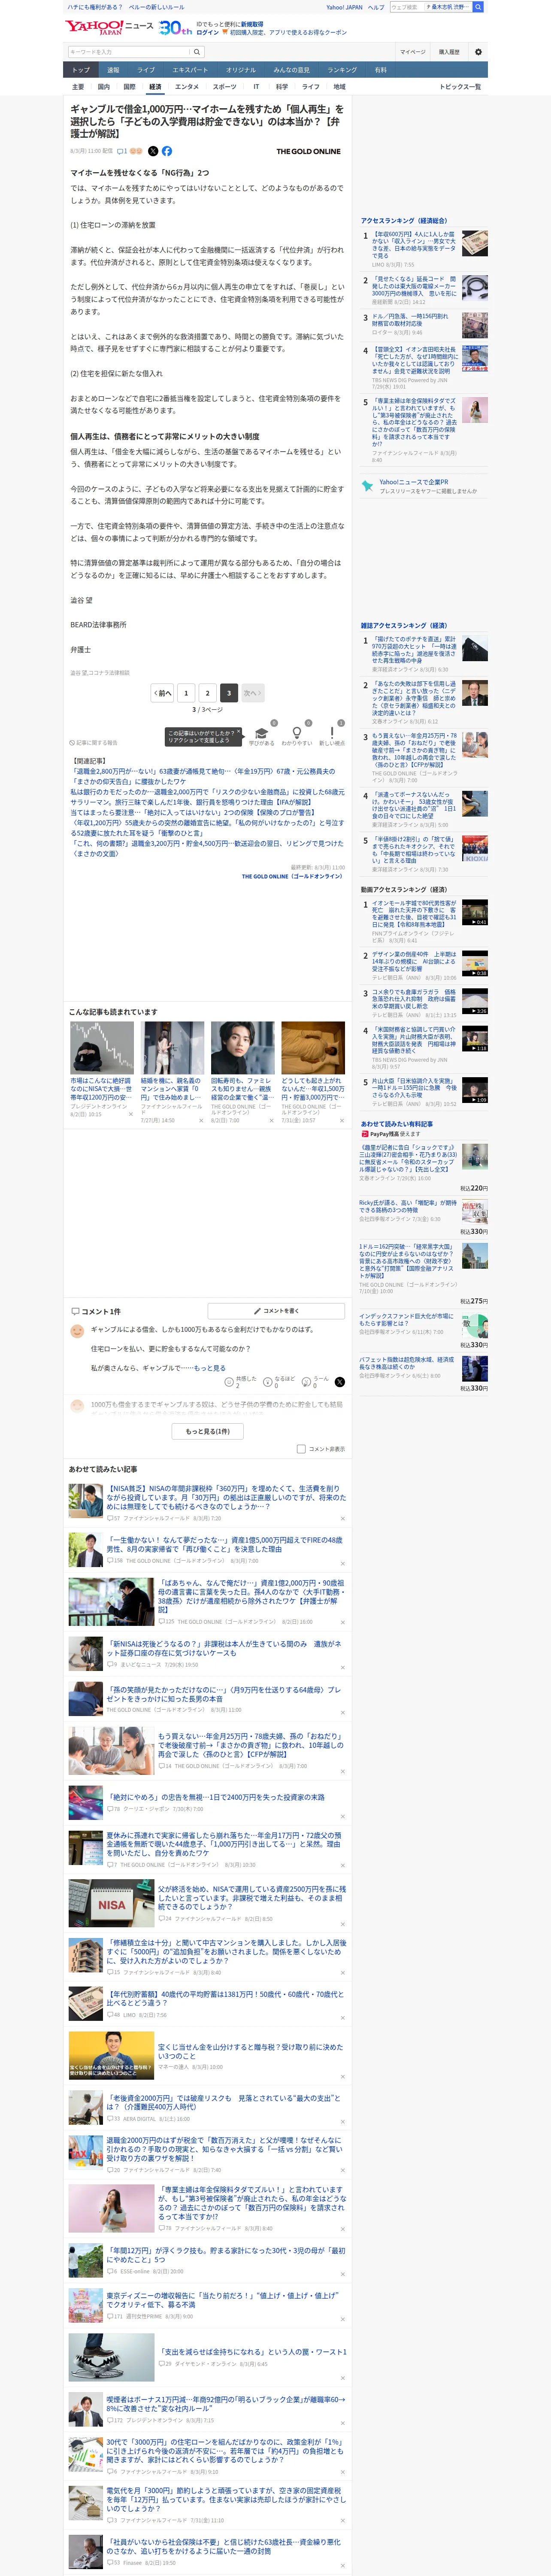Click 記事に関する報告 report icon link
551x2576 pixels.
point(93,743)
